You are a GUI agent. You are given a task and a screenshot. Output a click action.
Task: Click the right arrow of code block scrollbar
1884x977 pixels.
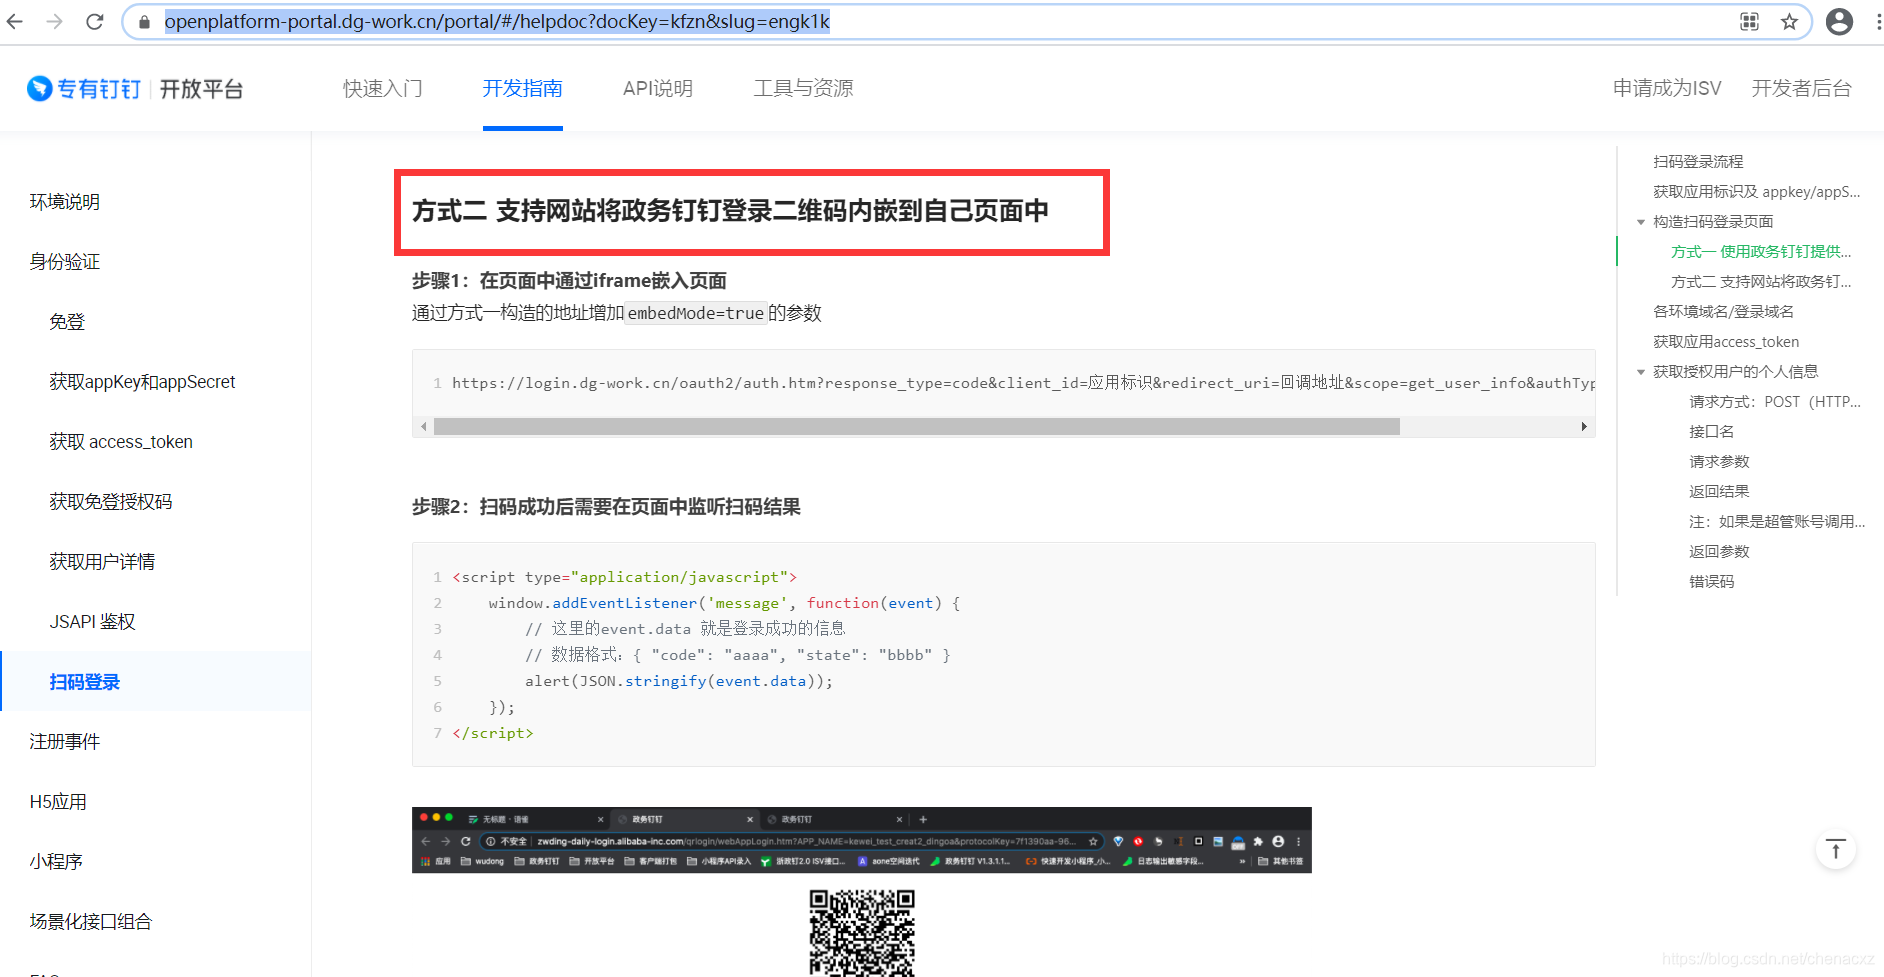(1584, 427)
